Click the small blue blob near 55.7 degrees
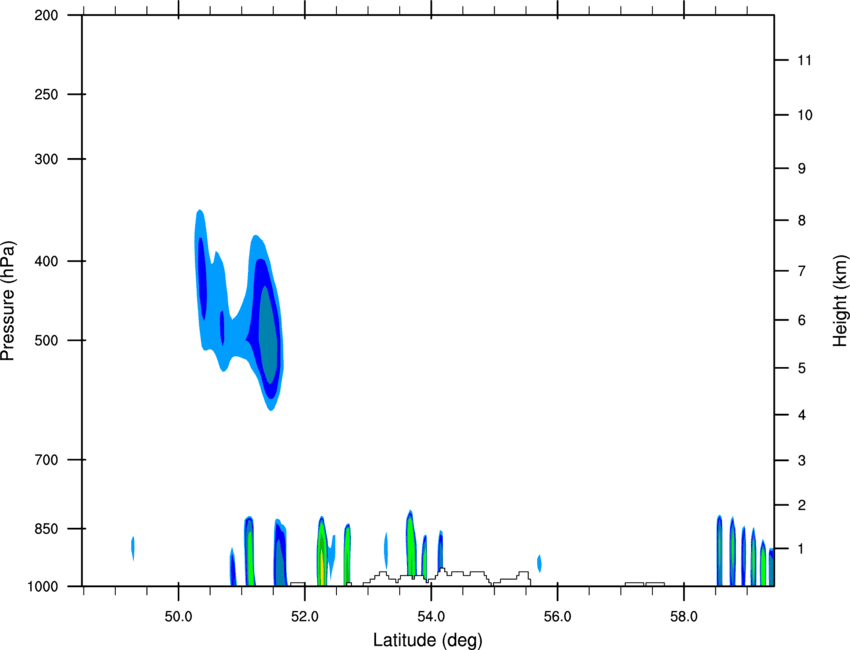The image size is (850, 650). [x=539, y=563]
